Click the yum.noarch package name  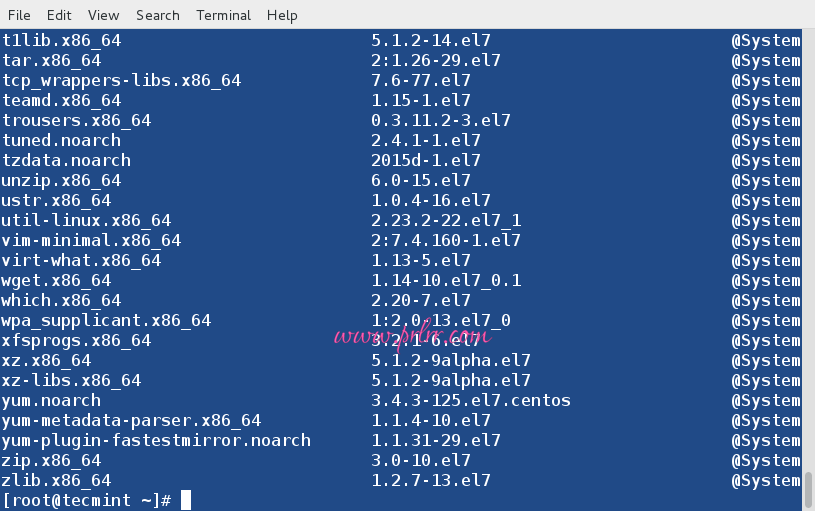51,400
